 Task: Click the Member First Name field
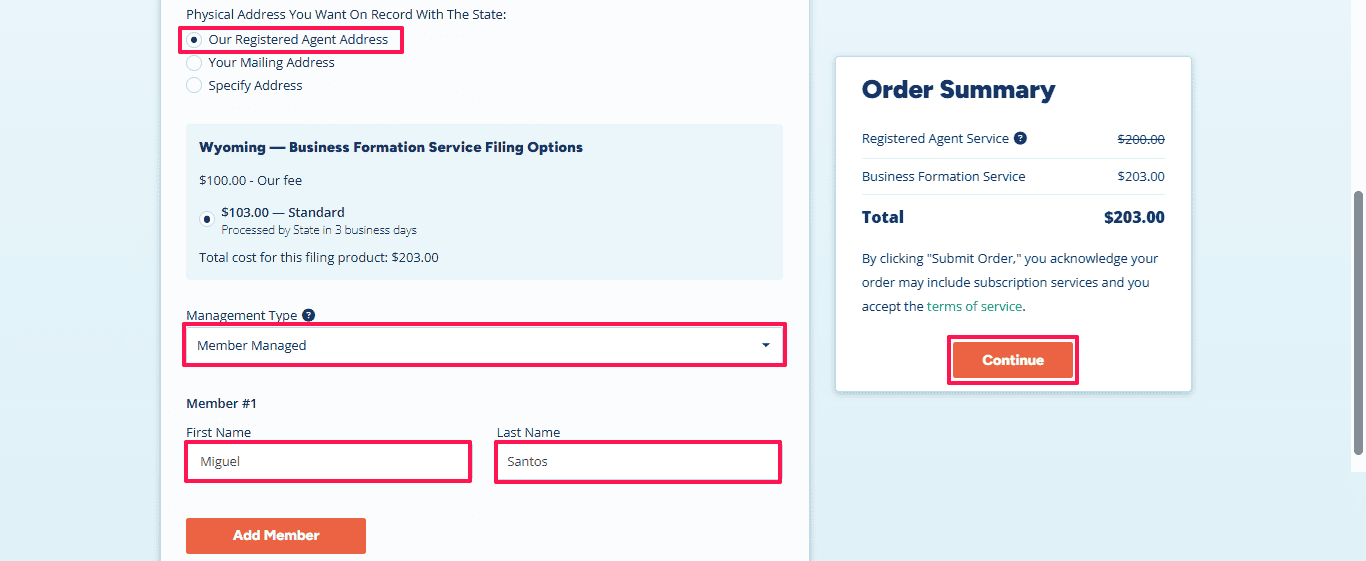(328, 462)
